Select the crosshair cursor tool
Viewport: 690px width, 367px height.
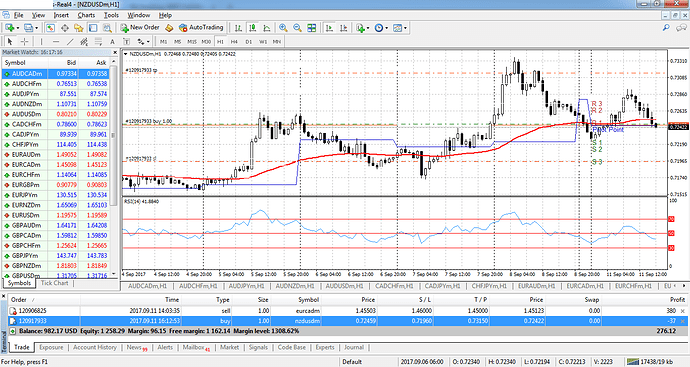click(25, 41)
